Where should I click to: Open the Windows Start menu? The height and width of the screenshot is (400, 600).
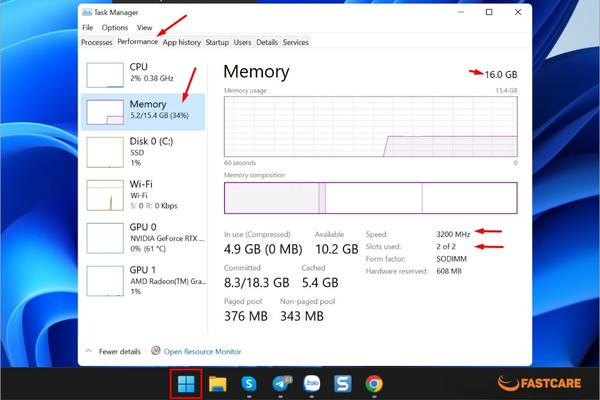[x=186, y=384]
